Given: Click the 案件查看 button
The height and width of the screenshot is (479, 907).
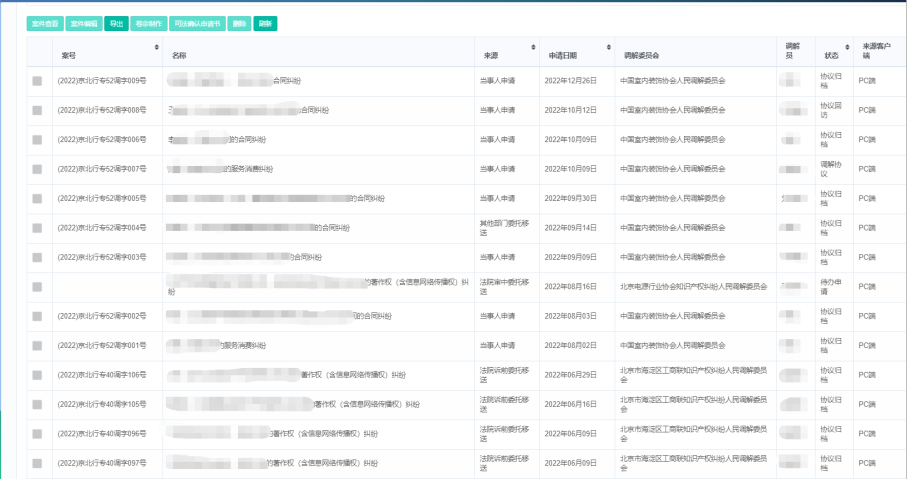Looking at the screenshot, I should pos(45,23).
